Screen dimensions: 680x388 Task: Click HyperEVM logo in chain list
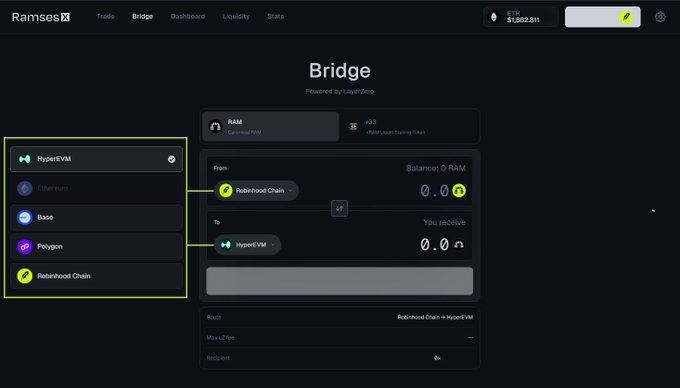tap(25, 159)
